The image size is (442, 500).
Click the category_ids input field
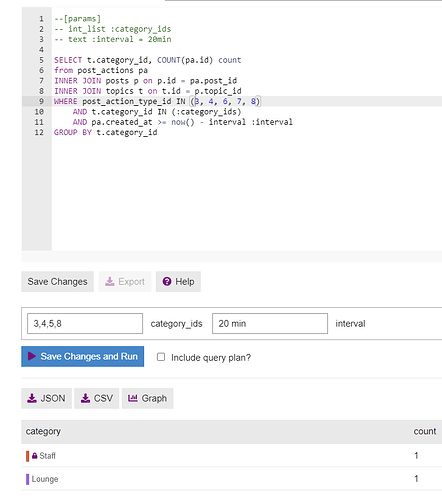click(x=85, y=323)
